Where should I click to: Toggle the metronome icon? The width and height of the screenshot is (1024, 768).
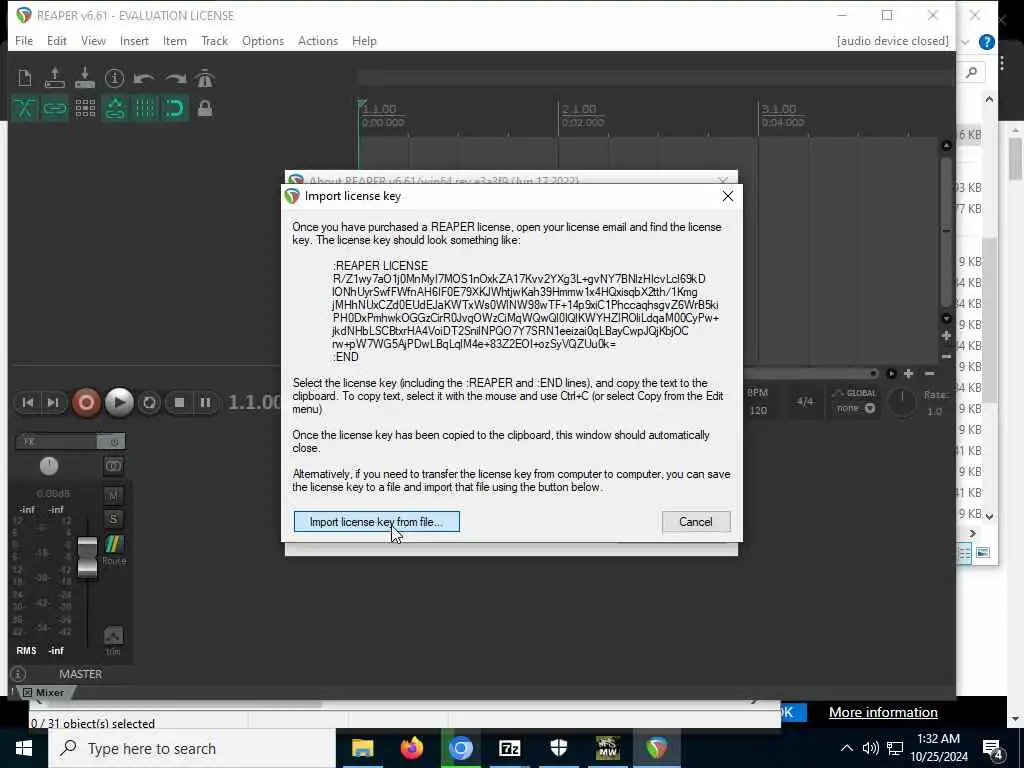click(205, 78)
